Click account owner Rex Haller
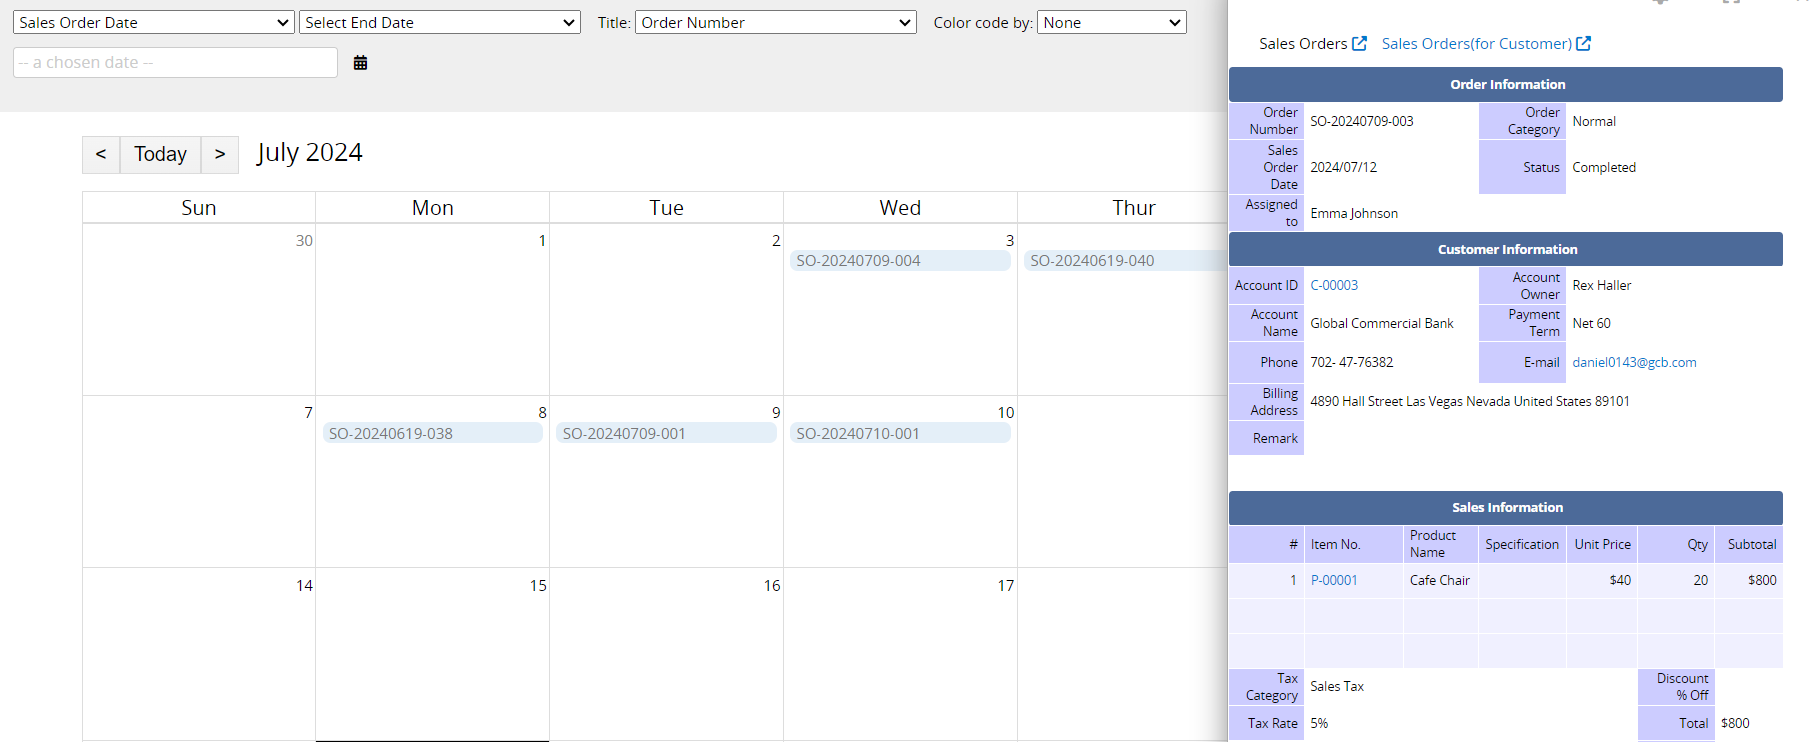This screenshot has height=742, width=1812. 1601,285
